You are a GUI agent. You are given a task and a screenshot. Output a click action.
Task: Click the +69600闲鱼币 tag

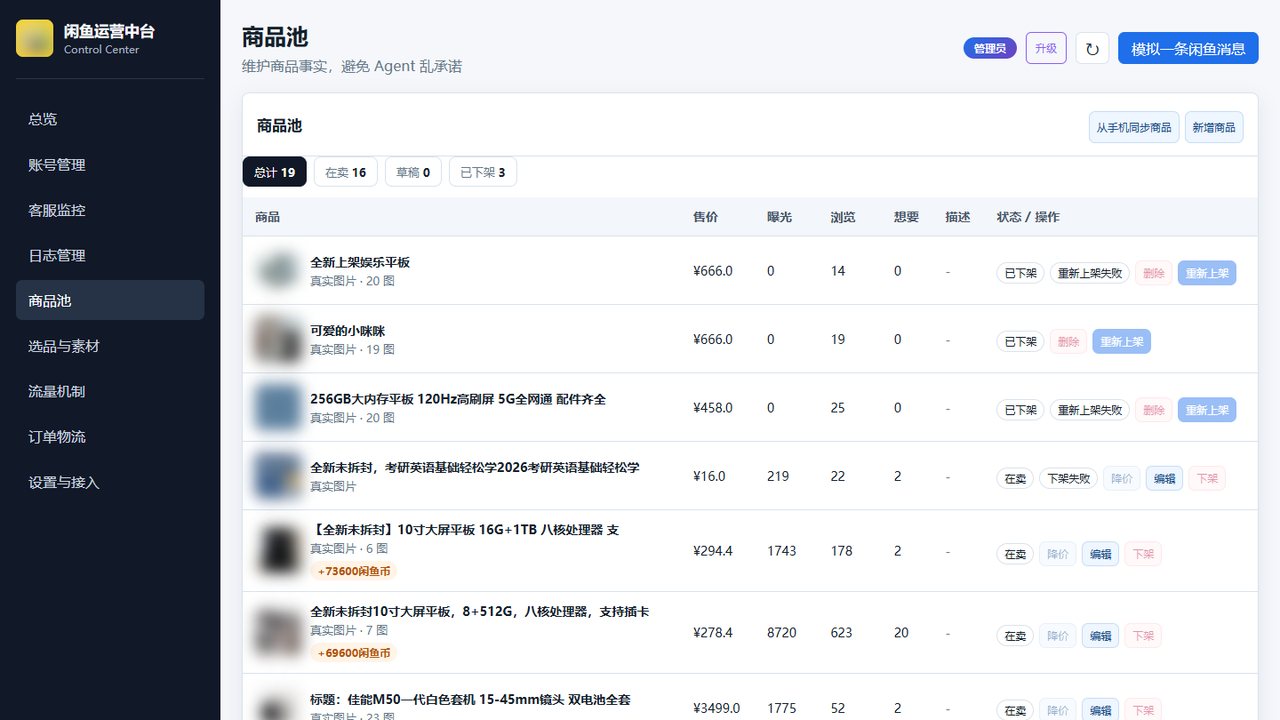click(353, 653)
